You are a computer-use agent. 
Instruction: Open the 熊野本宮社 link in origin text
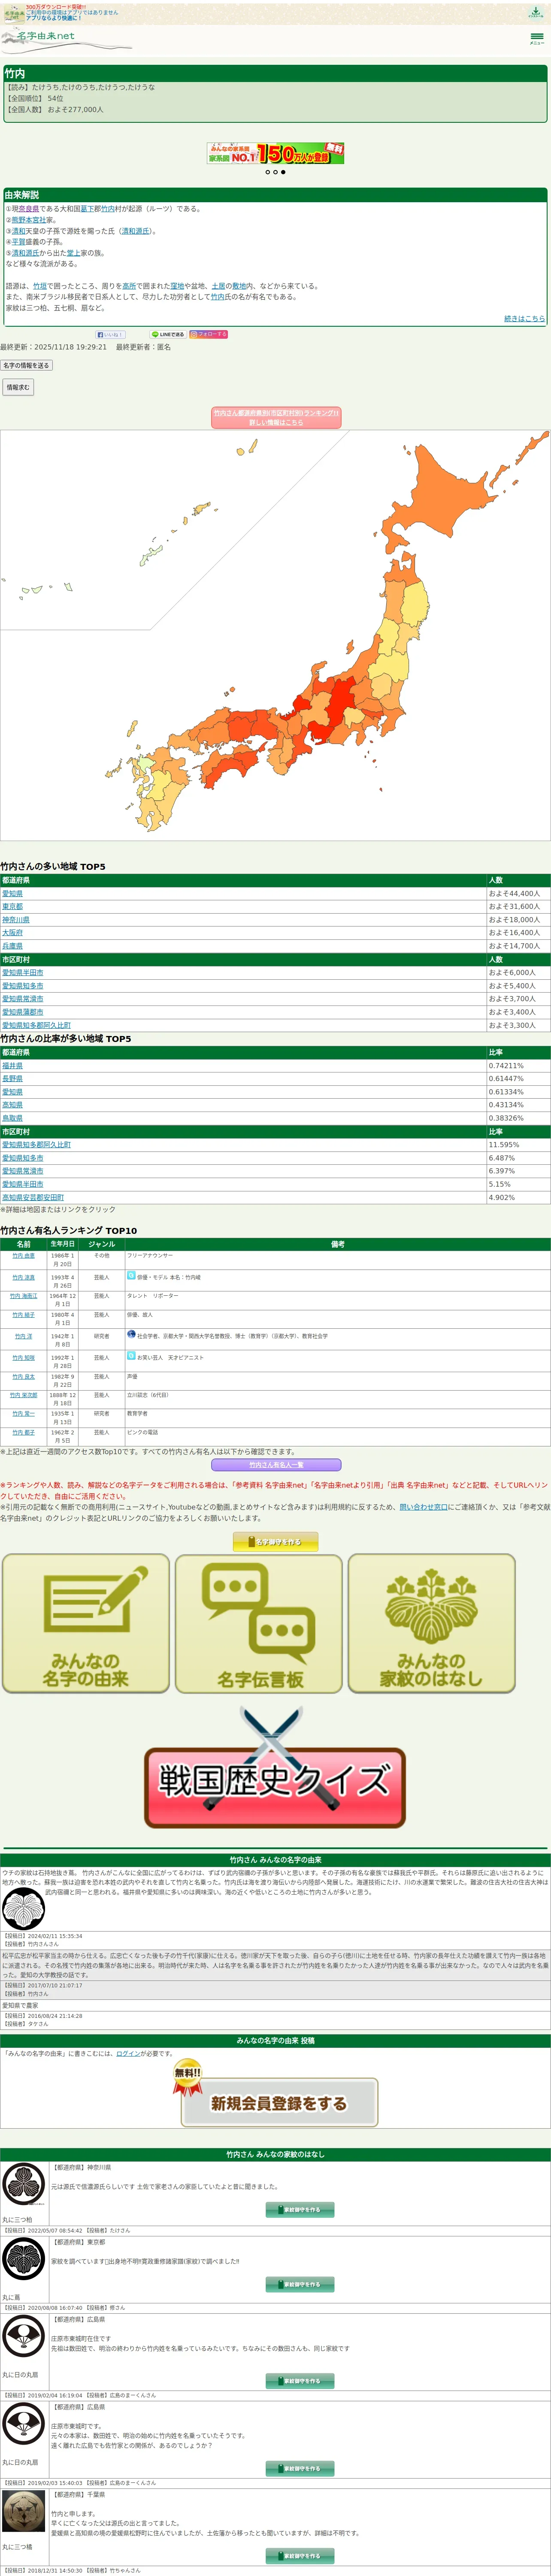tap(29, 220)
